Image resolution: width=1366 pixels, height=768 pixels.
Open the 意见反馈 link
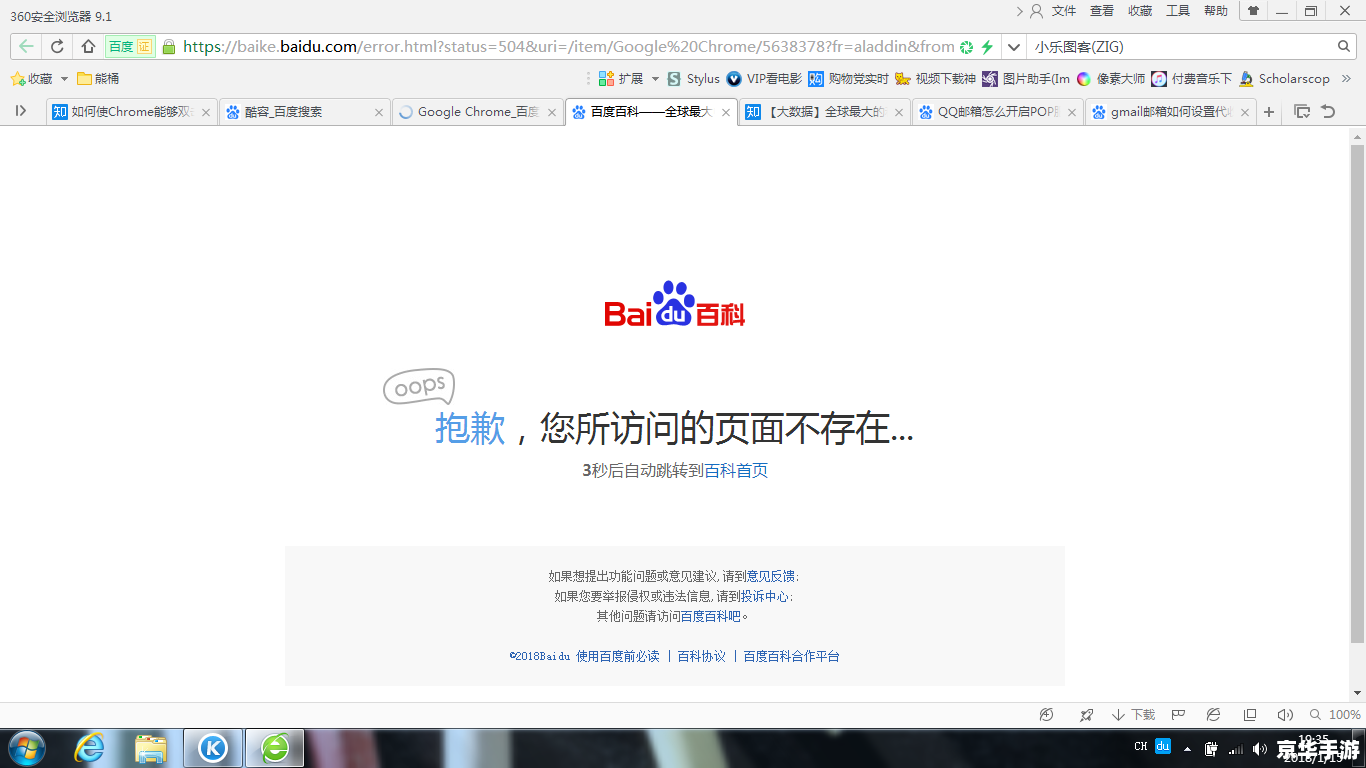(771, 576)
